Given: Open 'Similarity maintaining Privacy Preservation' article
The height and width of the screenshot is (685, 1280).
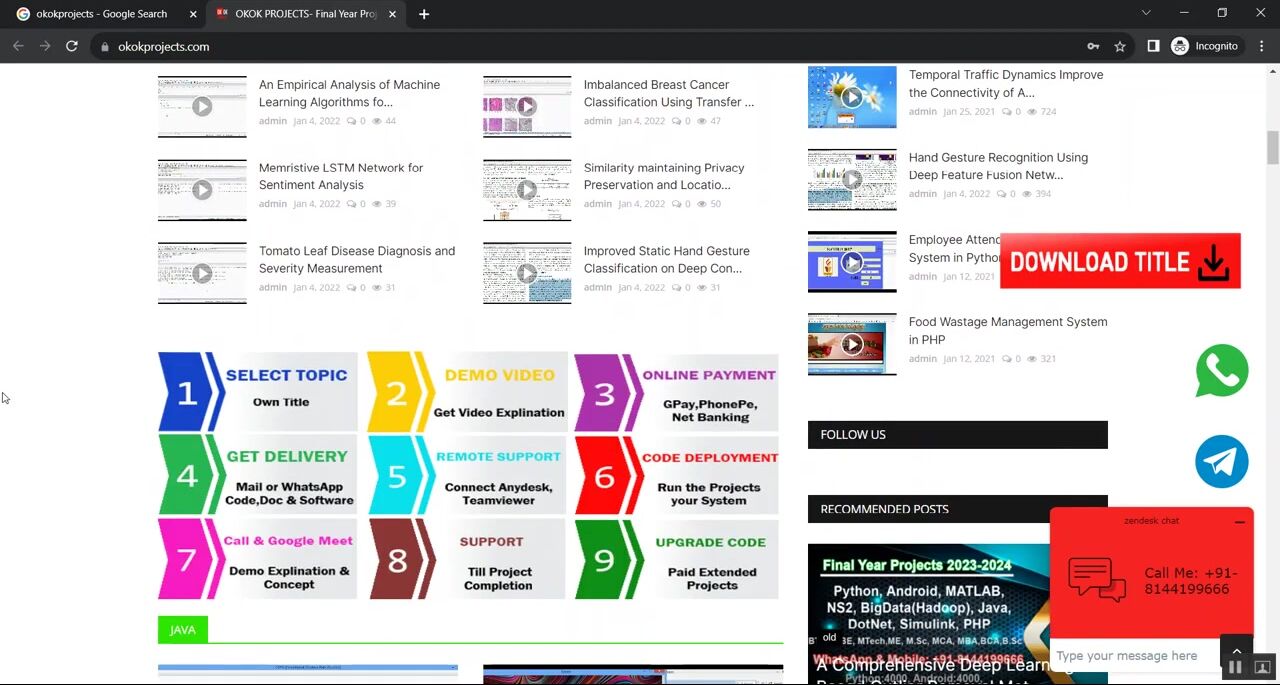Looking at the screenshot, I should tap(664, 176).
